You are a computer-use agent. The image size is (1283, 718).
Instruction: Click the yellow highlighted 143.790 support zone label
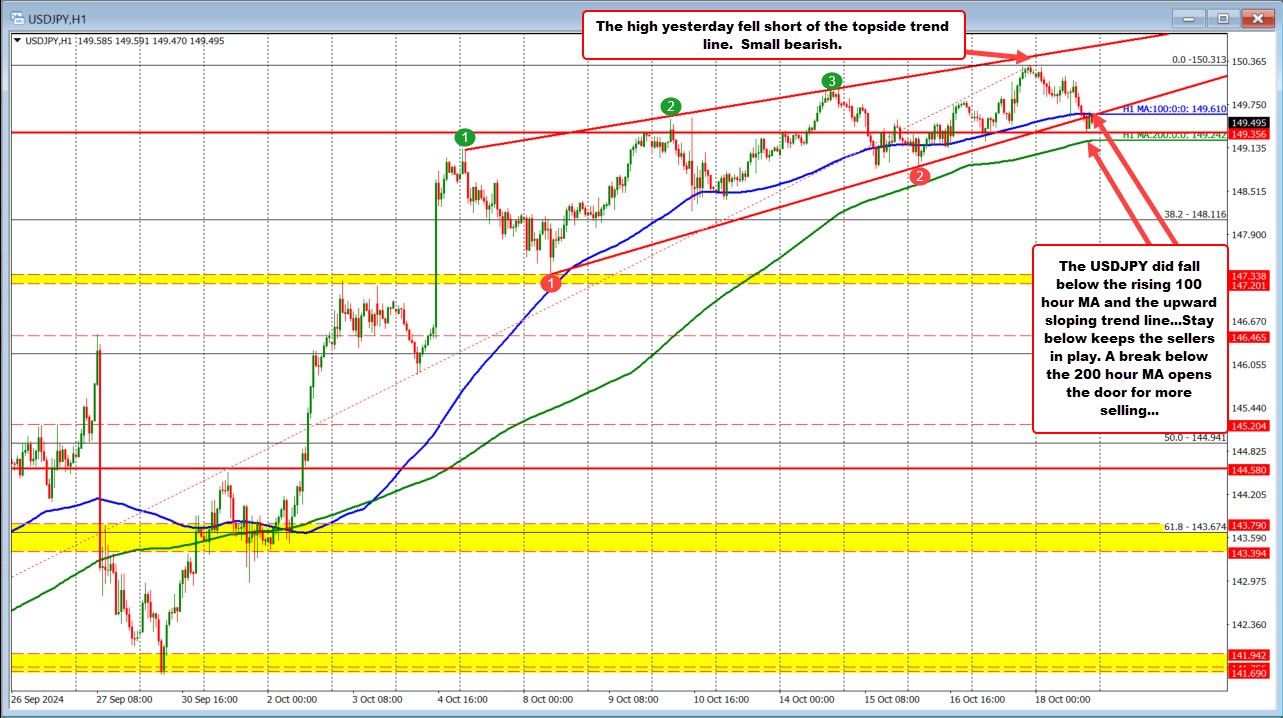pyautogui.click(x=1247, y=524)
